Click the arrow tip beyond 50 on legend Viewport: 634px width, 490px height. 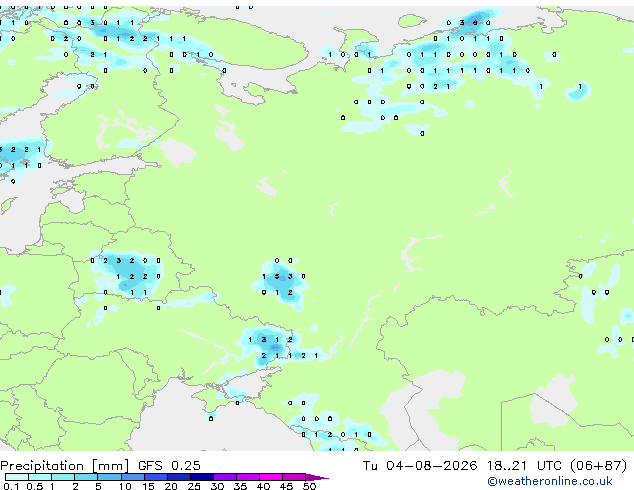point(317,477)
